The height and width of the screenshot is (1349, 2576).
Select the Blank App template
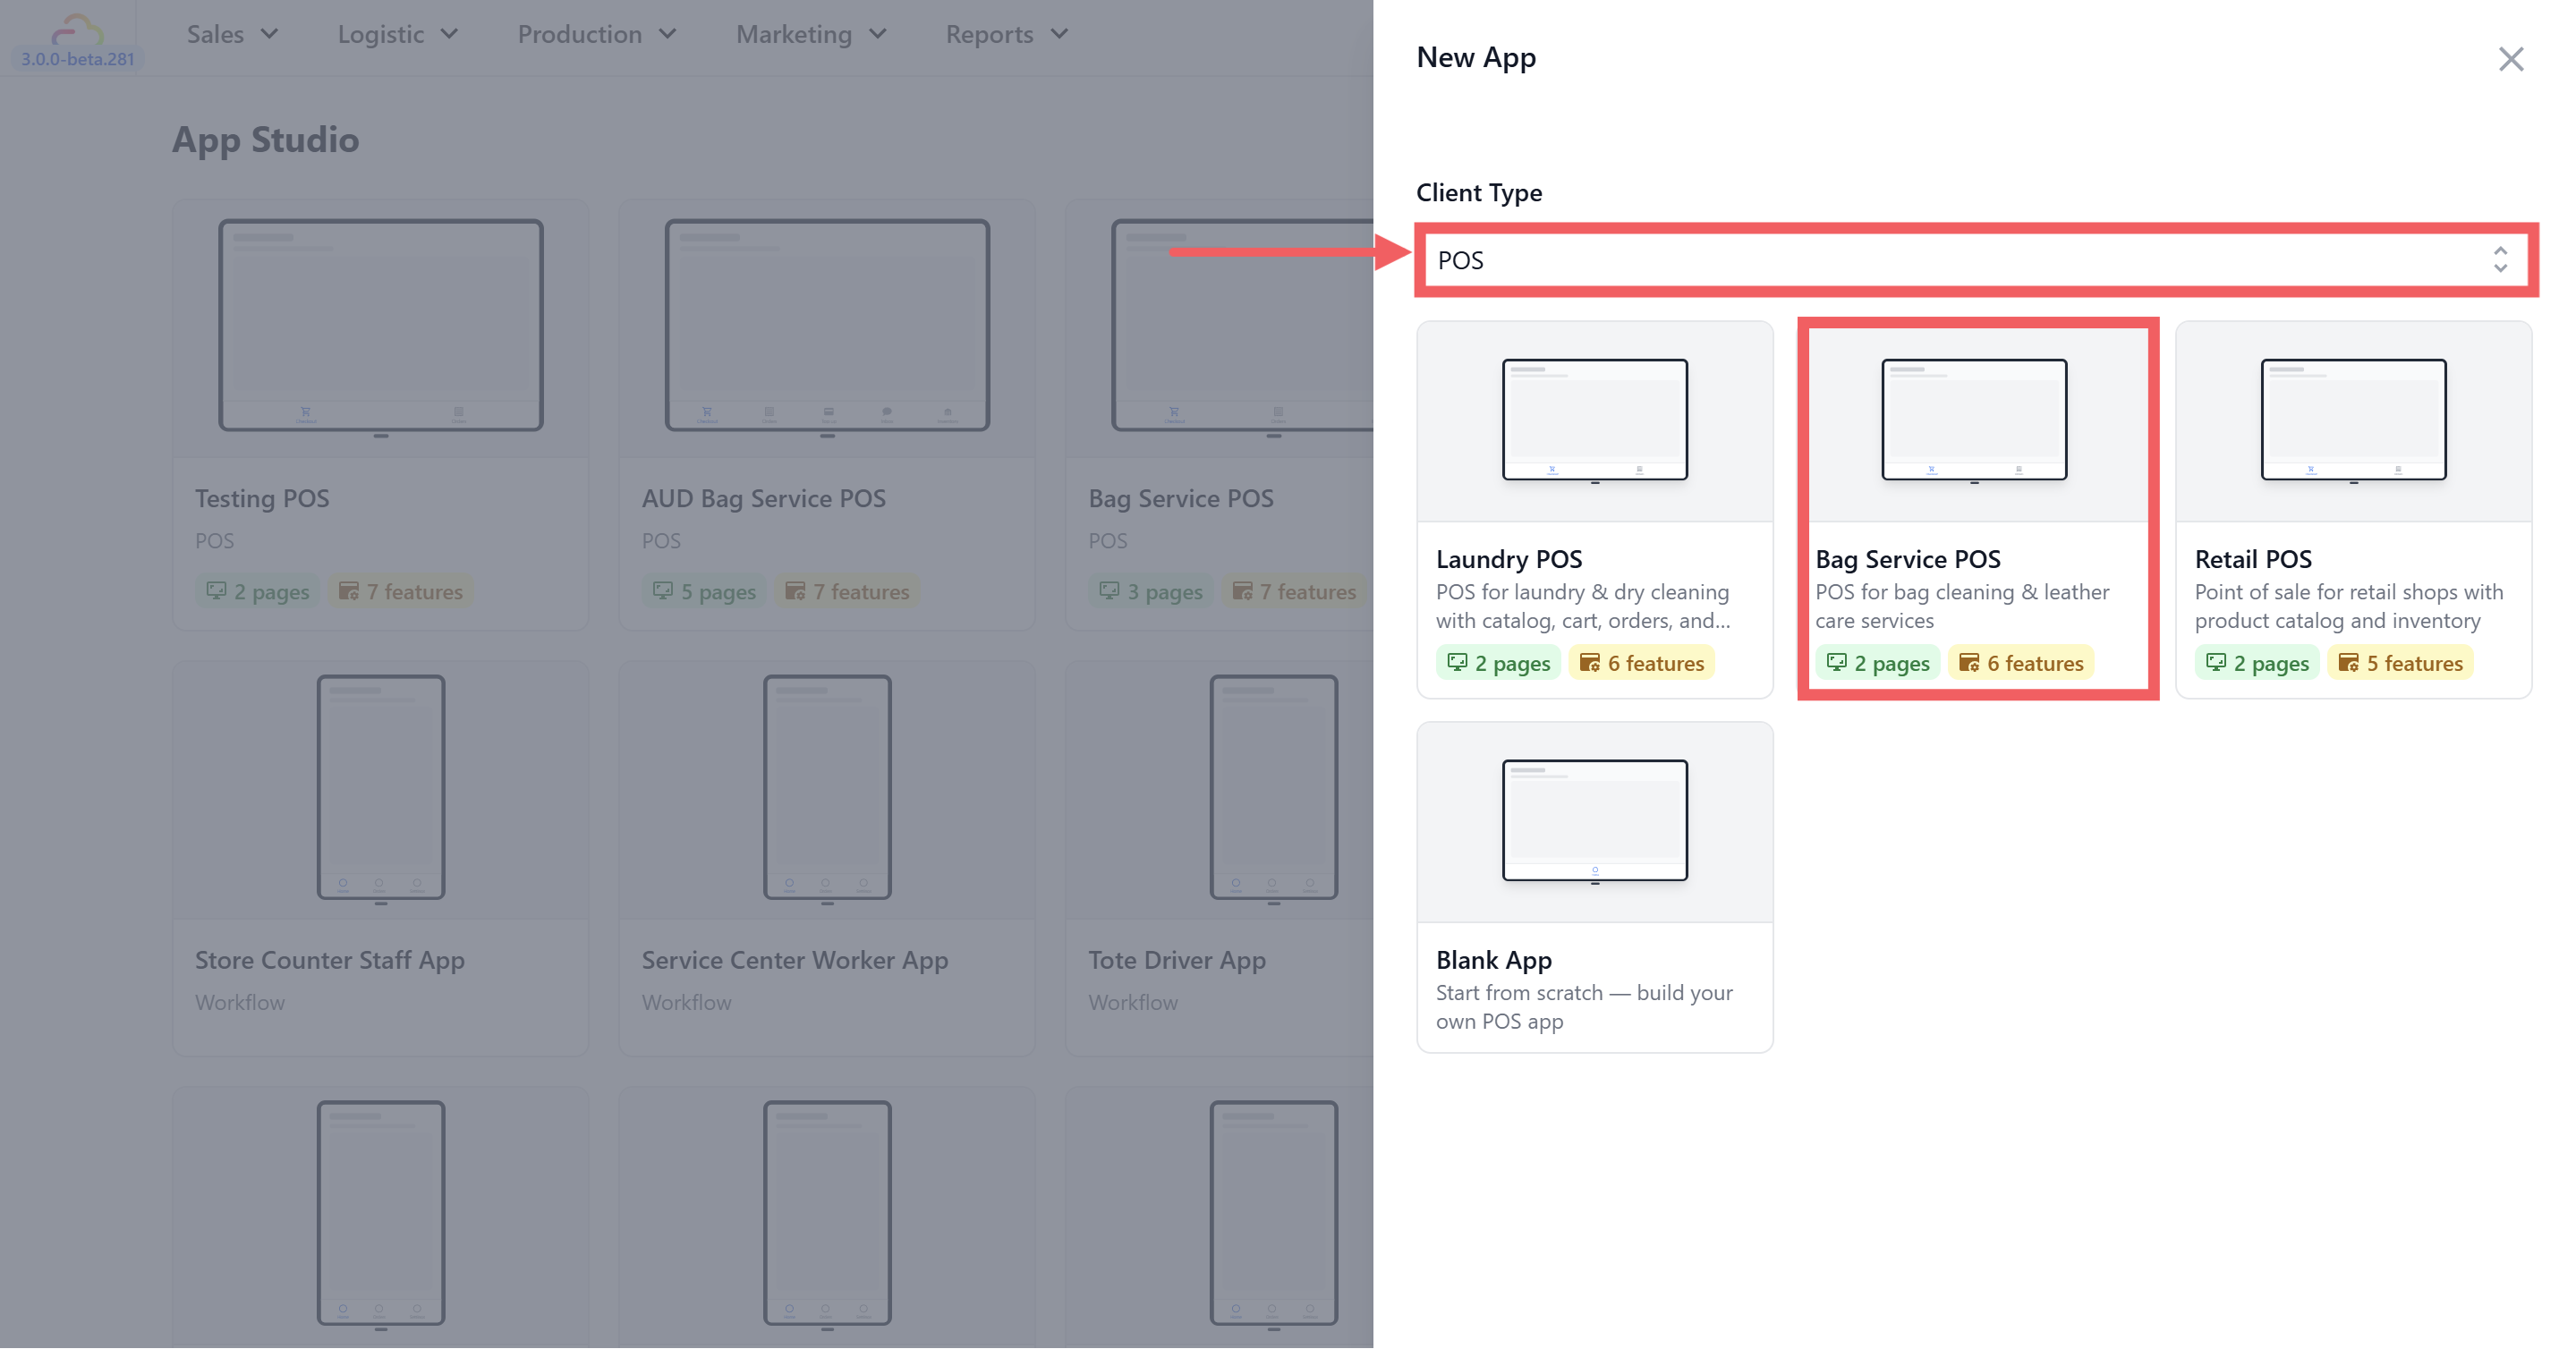(x=1594, y=886)
